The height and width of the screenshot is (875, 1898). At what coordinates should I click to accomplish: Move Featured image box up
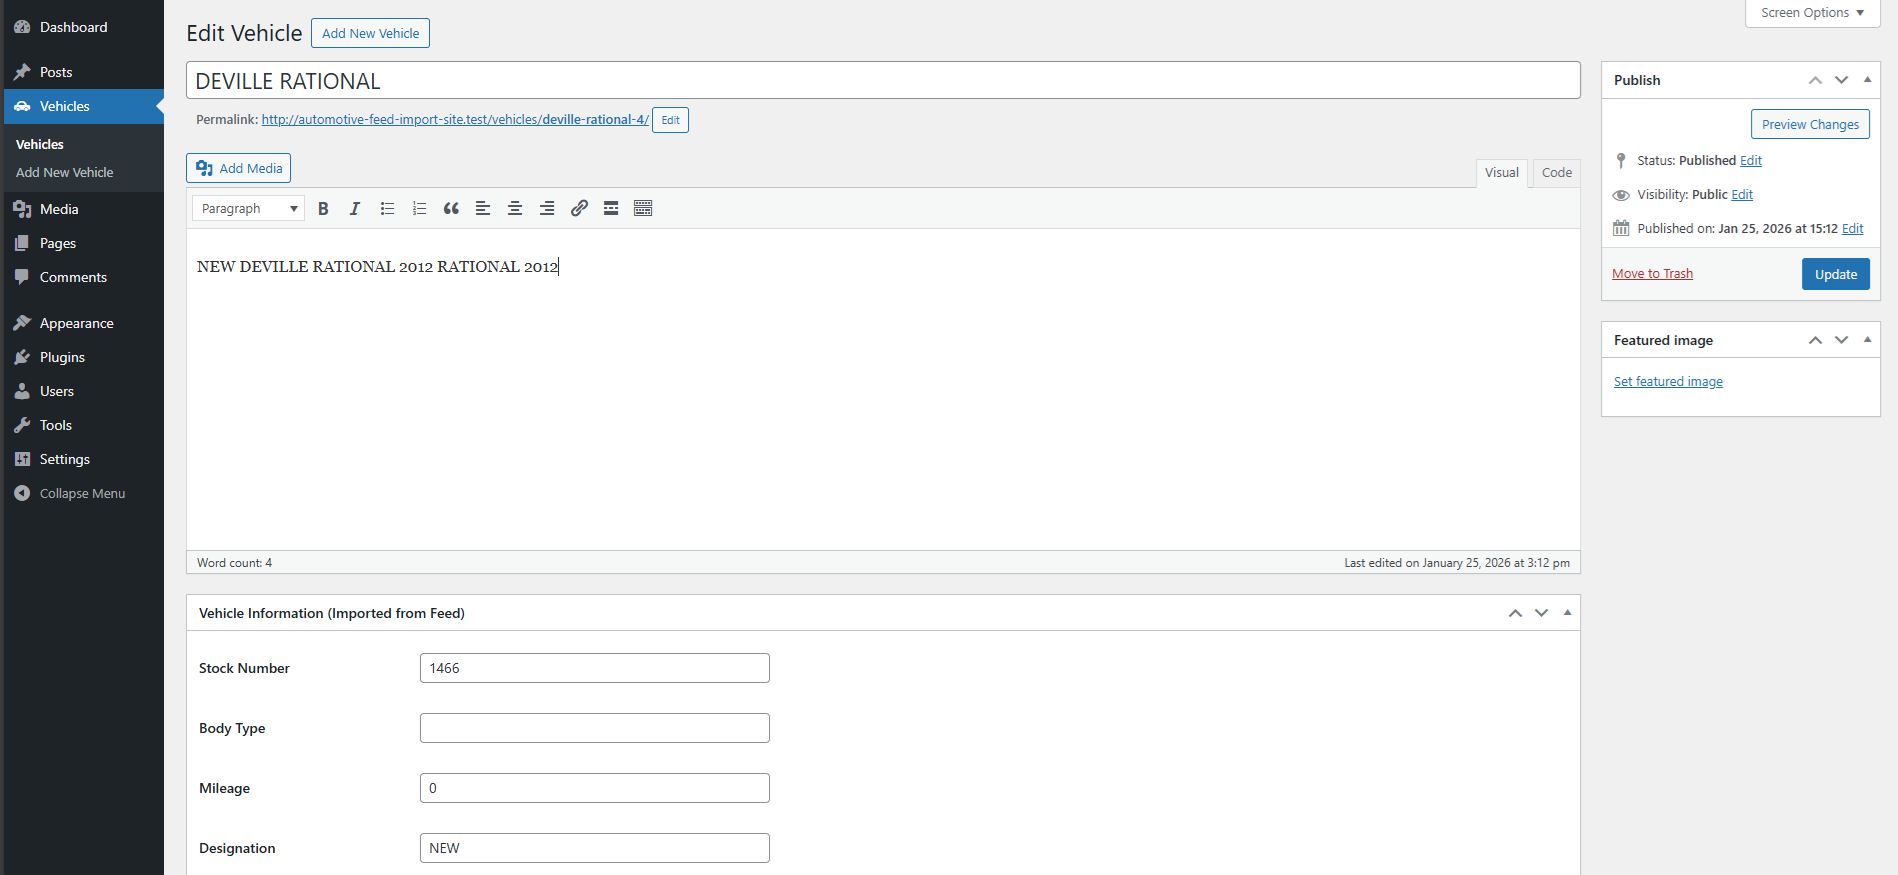(1815, 340)
